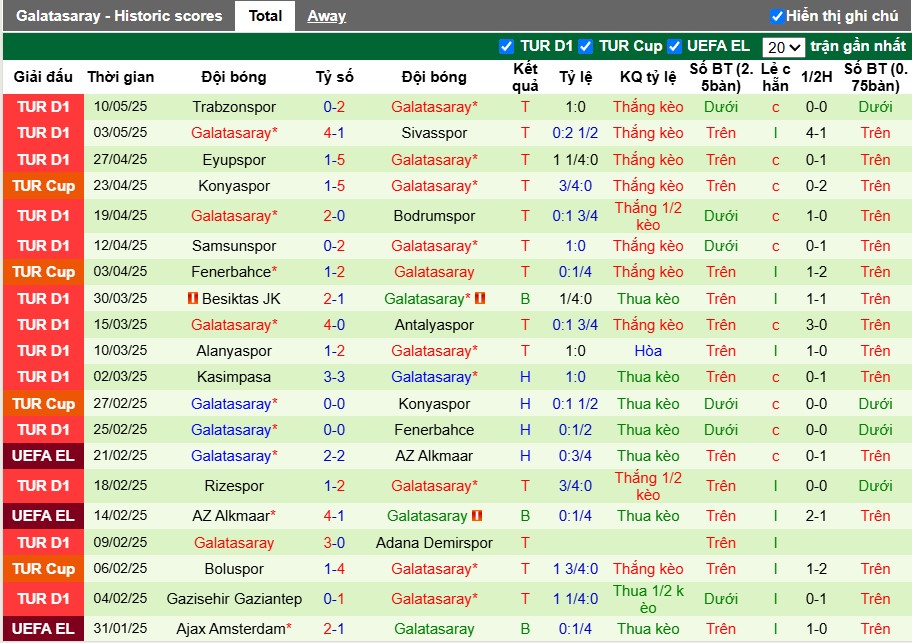Click the Tỷ số column header
912x643 pixels.
point(334,77)
